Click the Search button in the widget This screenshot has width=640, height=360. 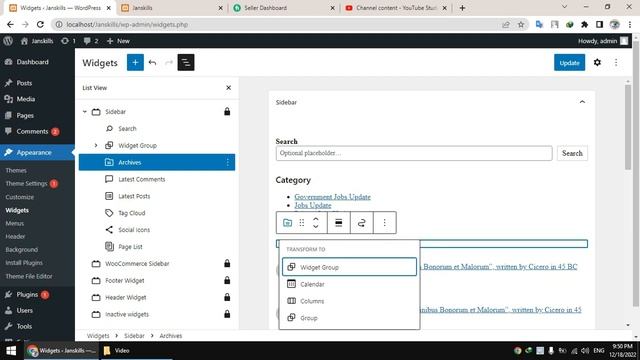click(x=572, y=153)
